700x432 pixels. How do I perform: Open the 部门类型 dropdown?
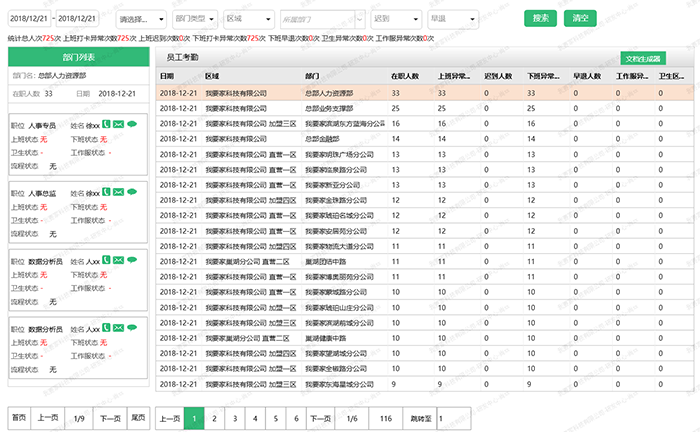coord(195,19)
